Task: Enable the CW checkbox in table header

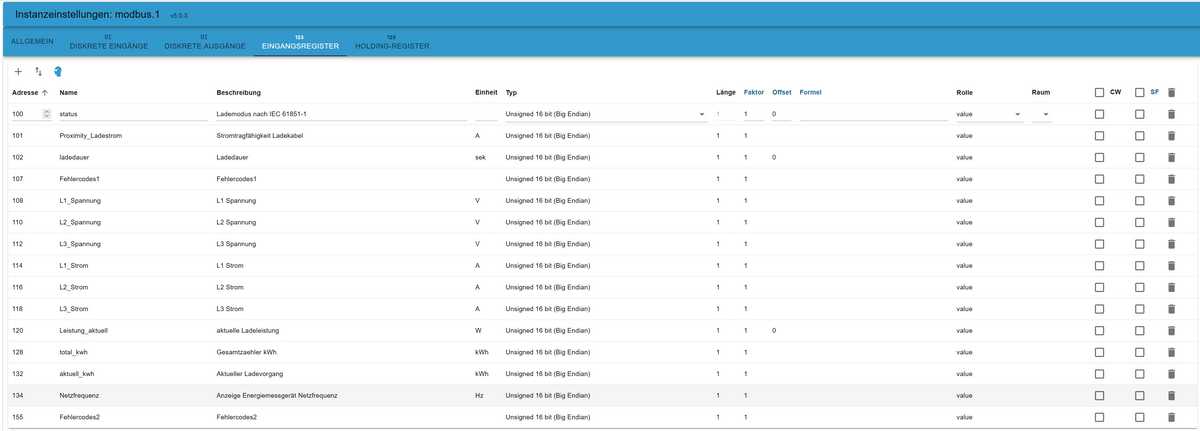Action: click(x=1100, y=92)
